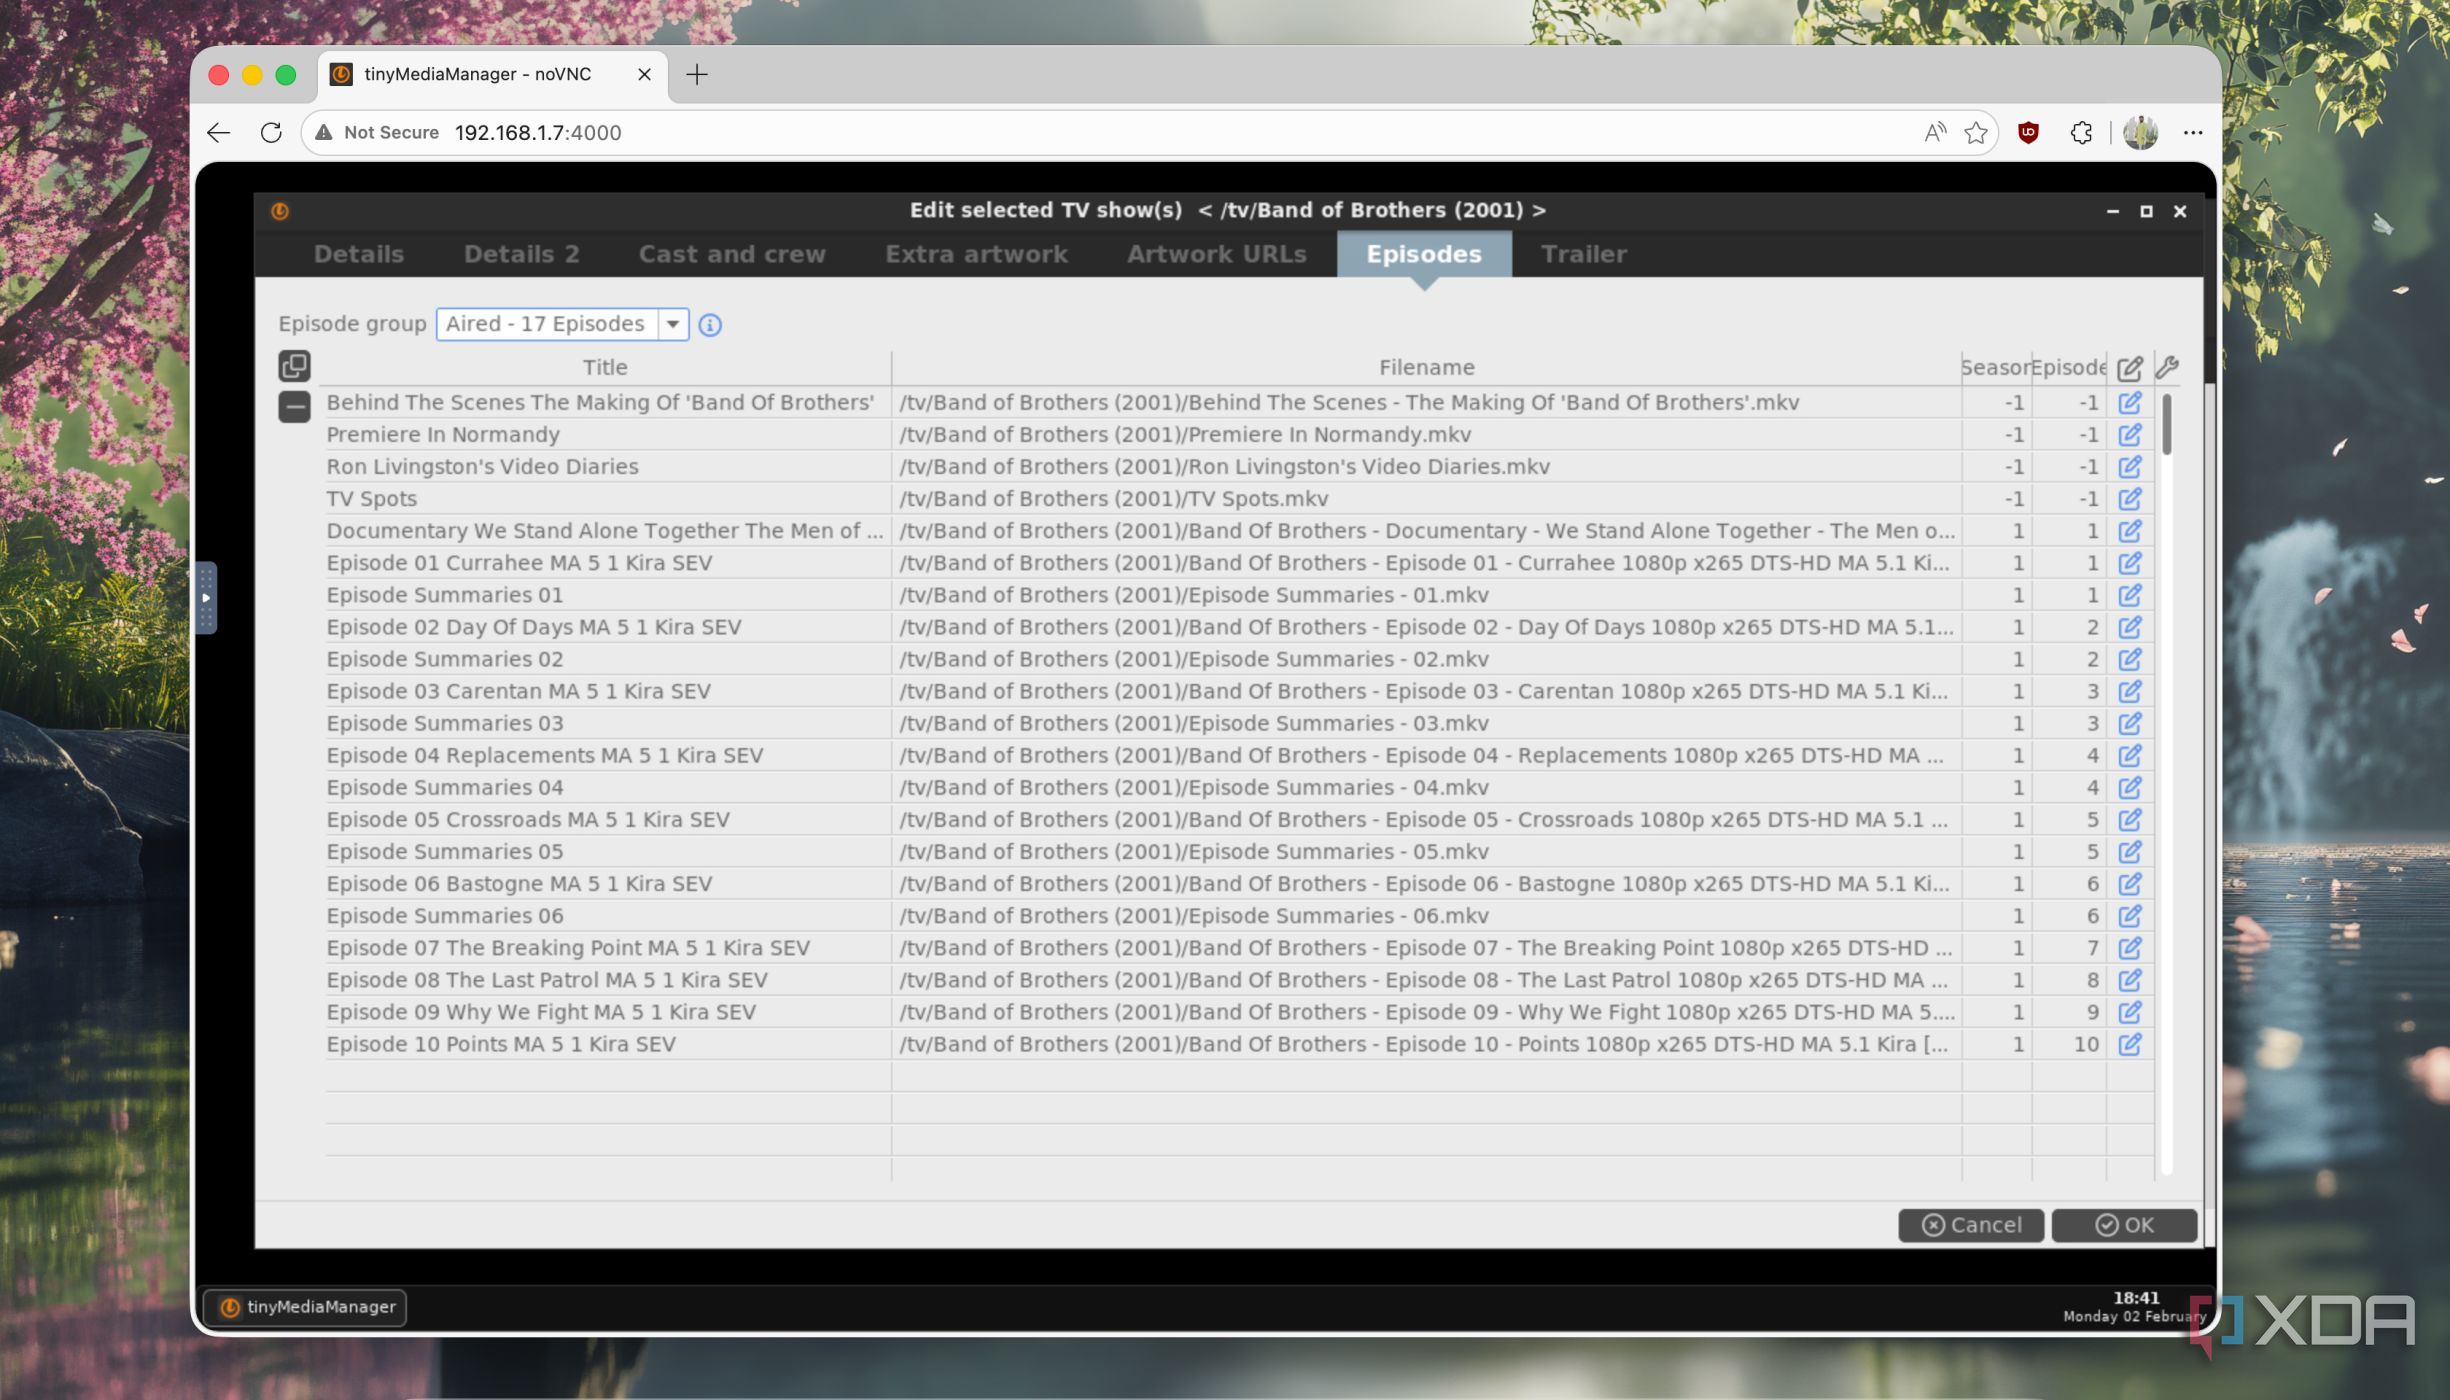This screenshot has width=2450, height=1400.
Task: Open the Cast and crew tab
Action: pyautogui.click(x=732, y=254)
